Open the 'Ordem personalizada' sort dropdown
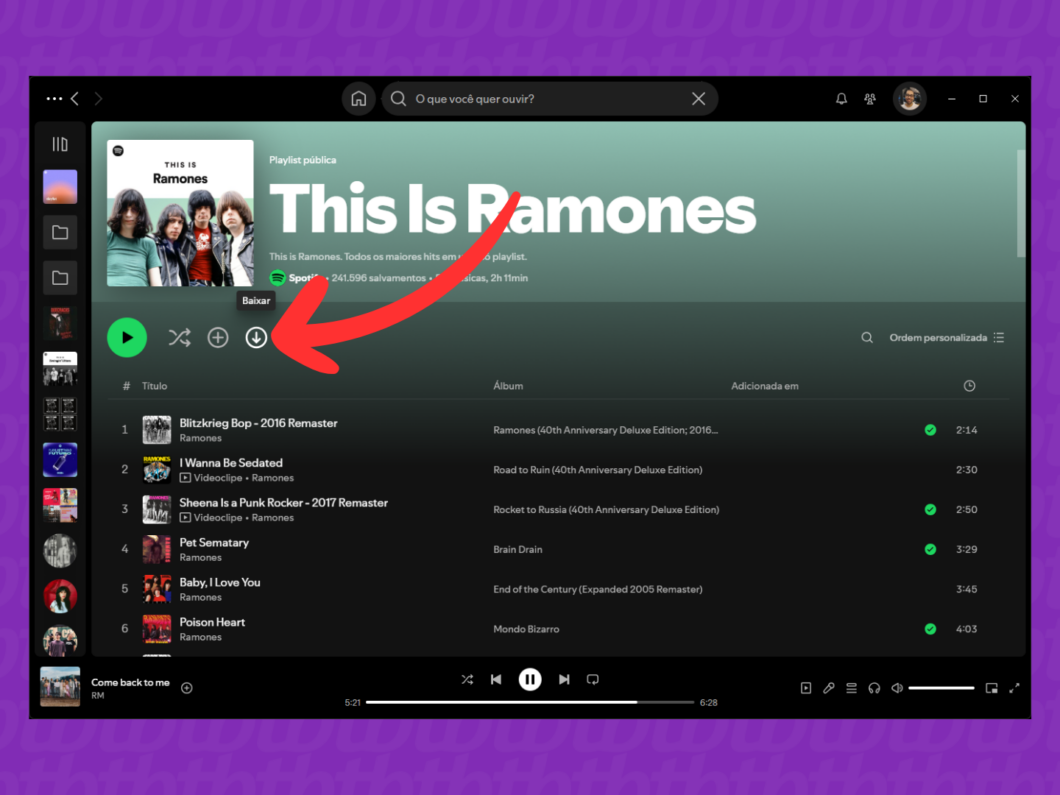 pyautogui.click(x=938, y=337)
